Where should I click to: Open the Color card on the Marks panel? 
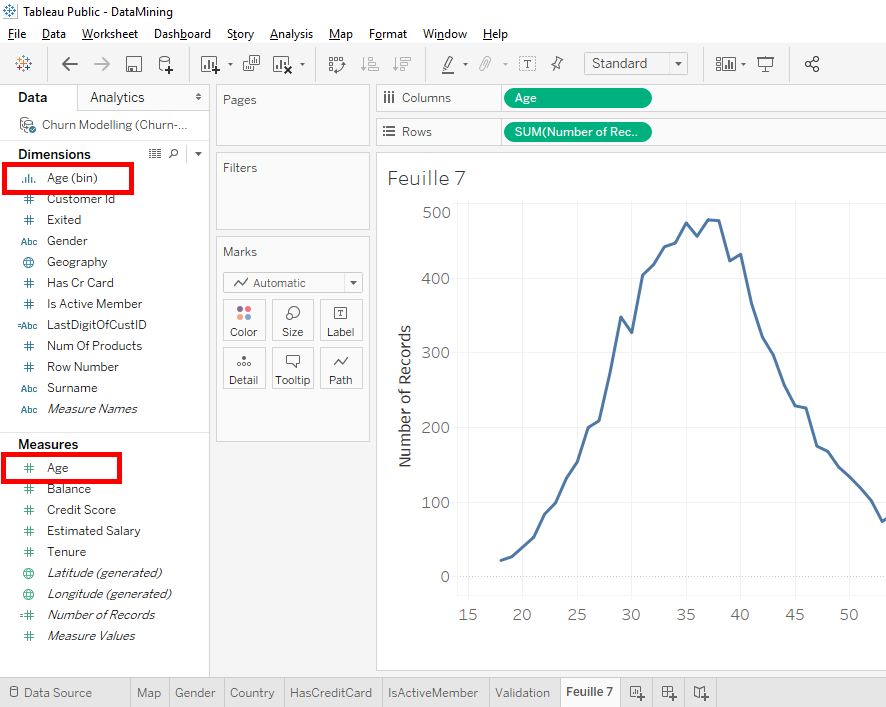pyautogui.click(x=244, y=320)
